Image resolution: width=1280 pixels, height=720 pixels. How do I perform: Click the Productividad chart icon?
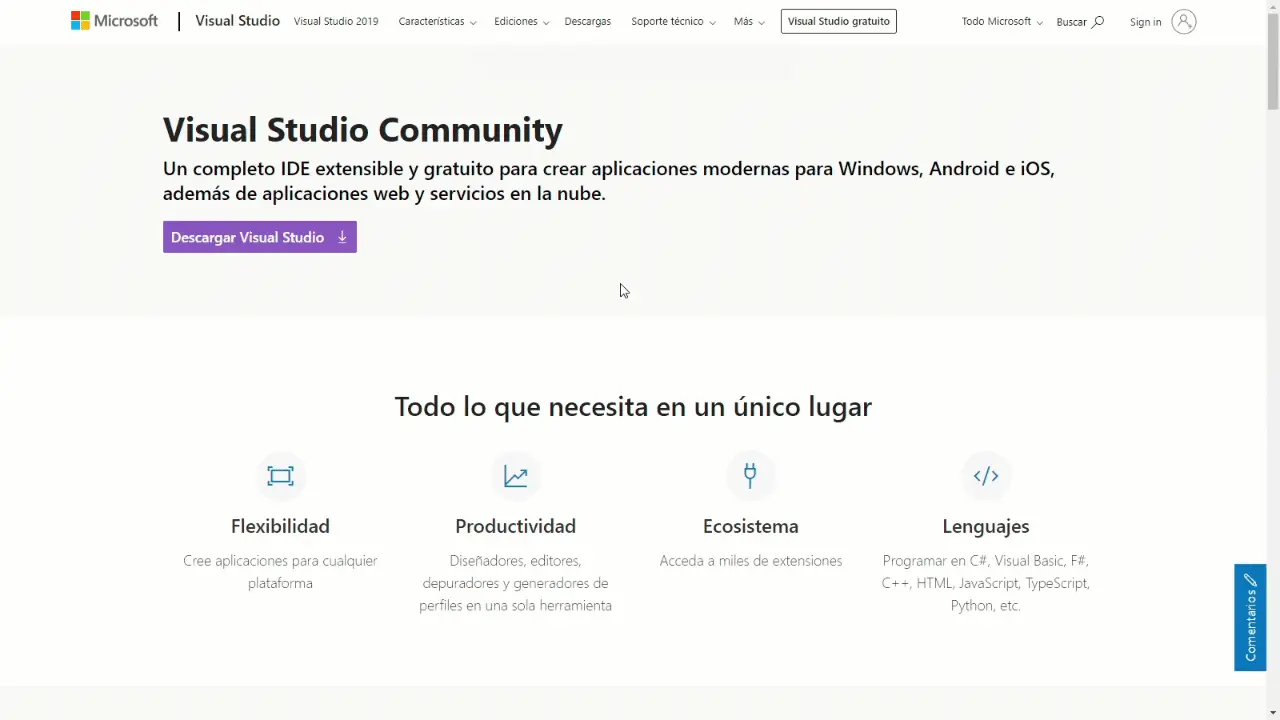tap(515, 476)
